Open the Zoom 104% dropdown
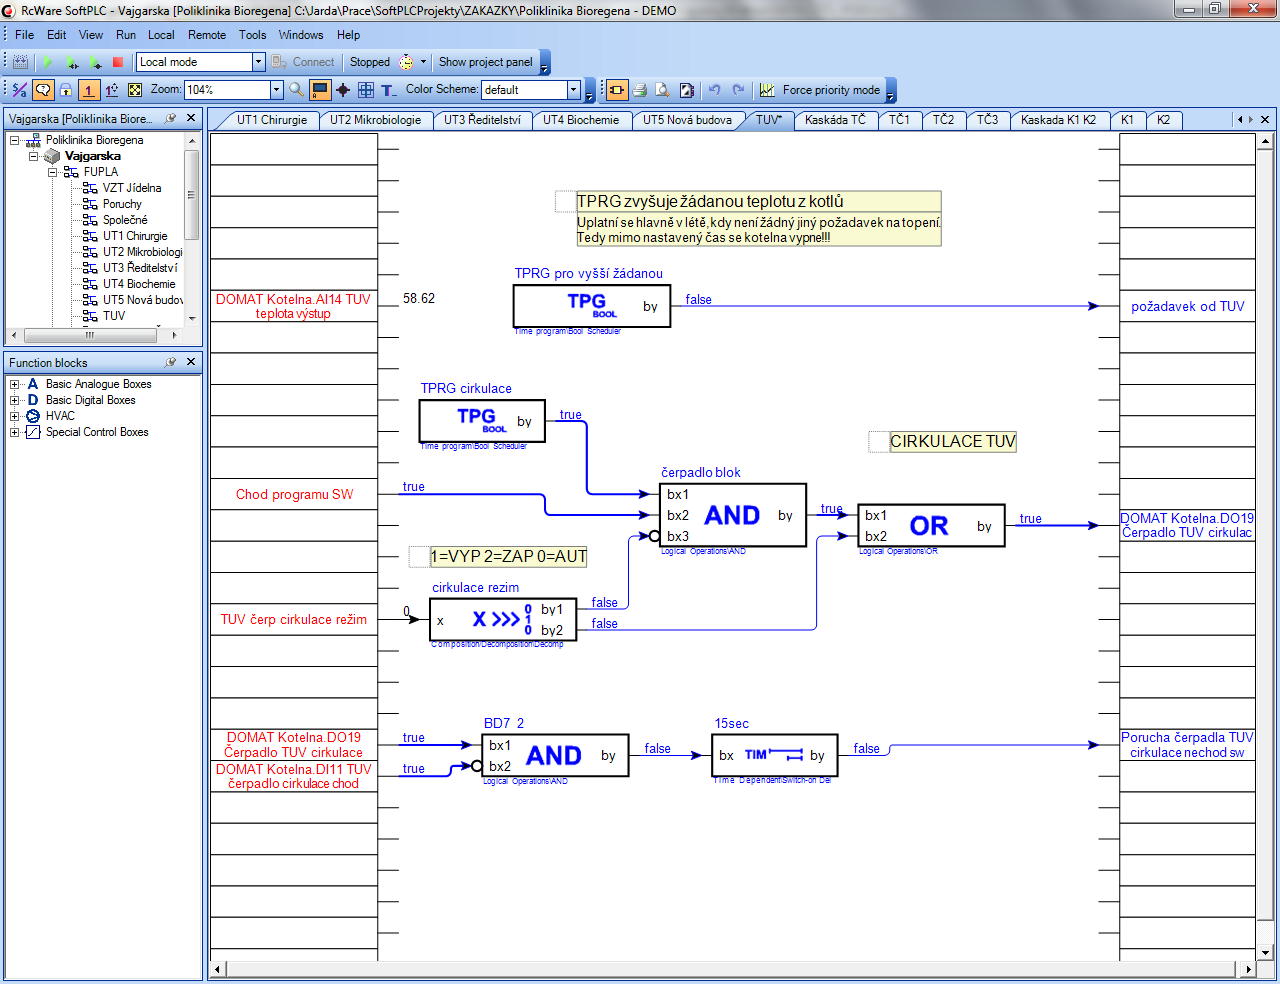Image resolution: width=1280 pixels, height=984 pixels. 277,90
